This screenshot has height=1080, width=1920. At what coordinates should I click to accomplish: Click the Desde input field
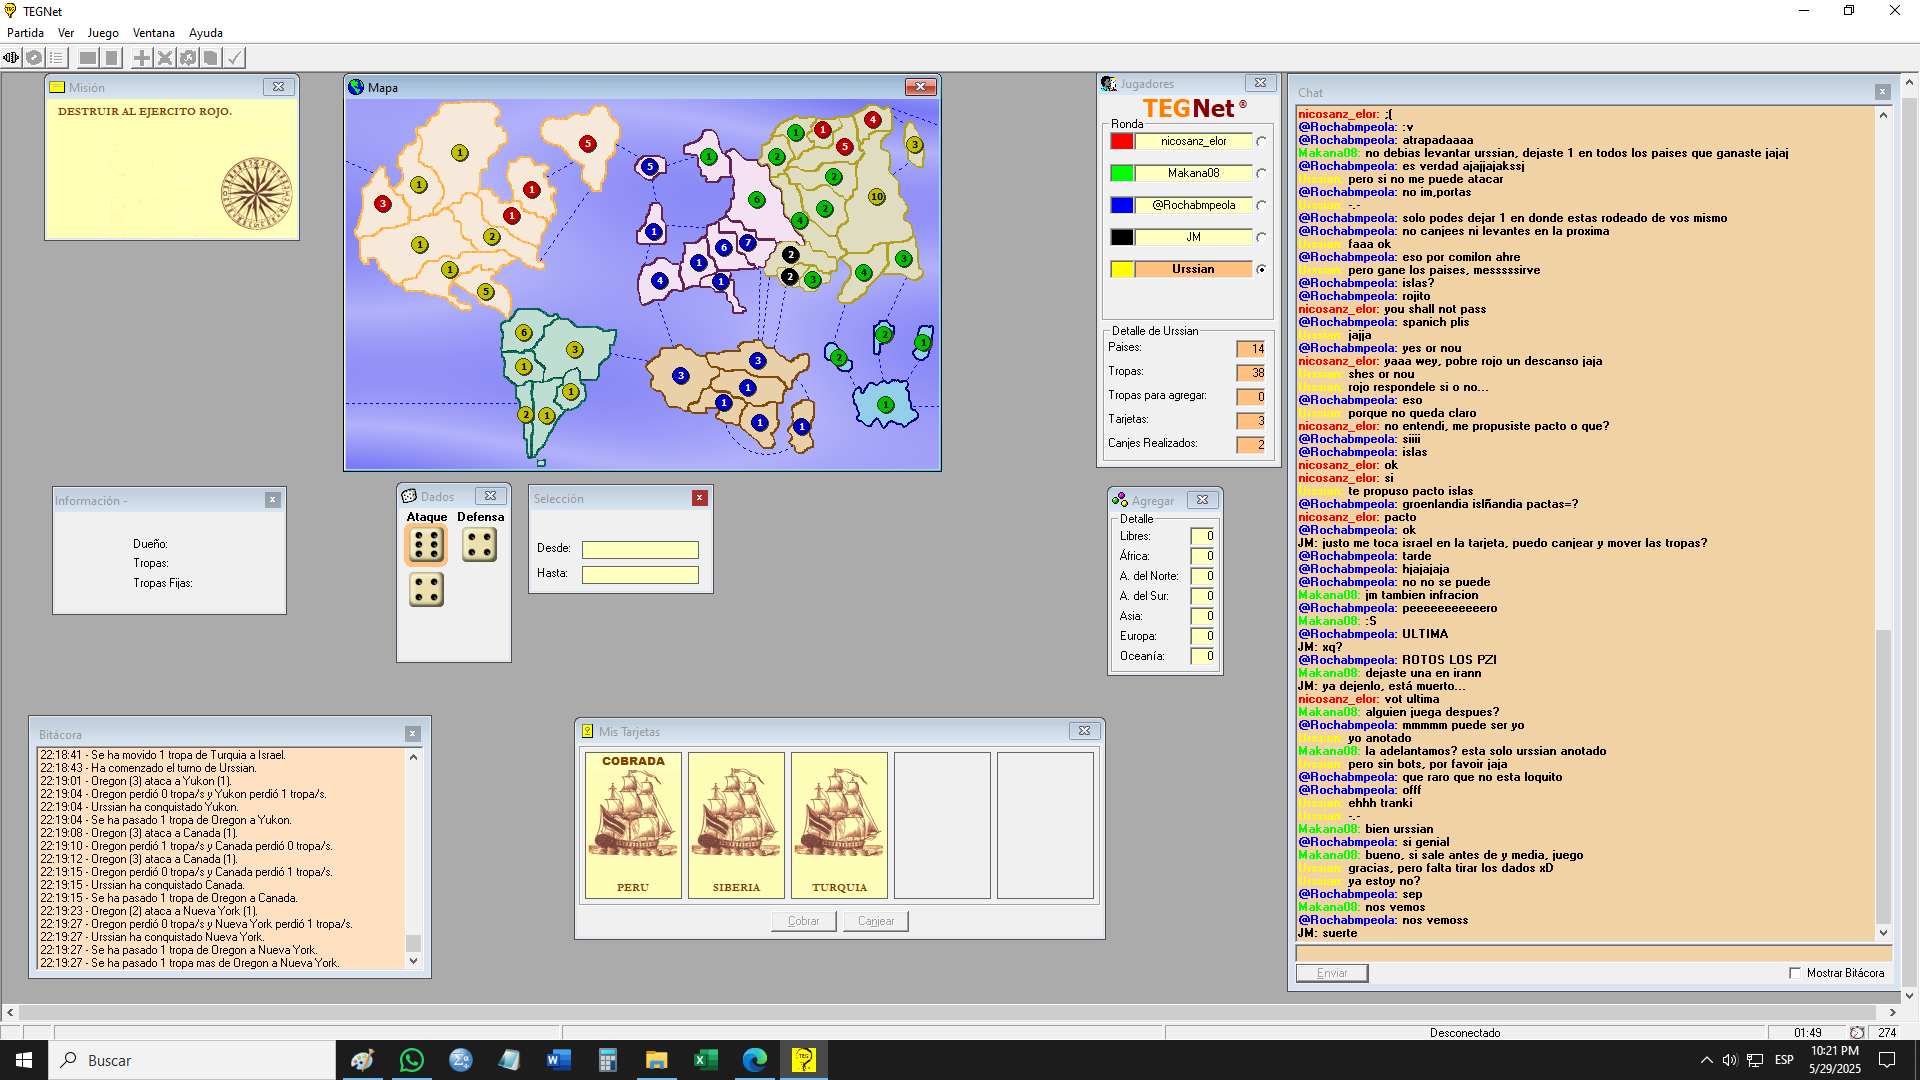640,550
